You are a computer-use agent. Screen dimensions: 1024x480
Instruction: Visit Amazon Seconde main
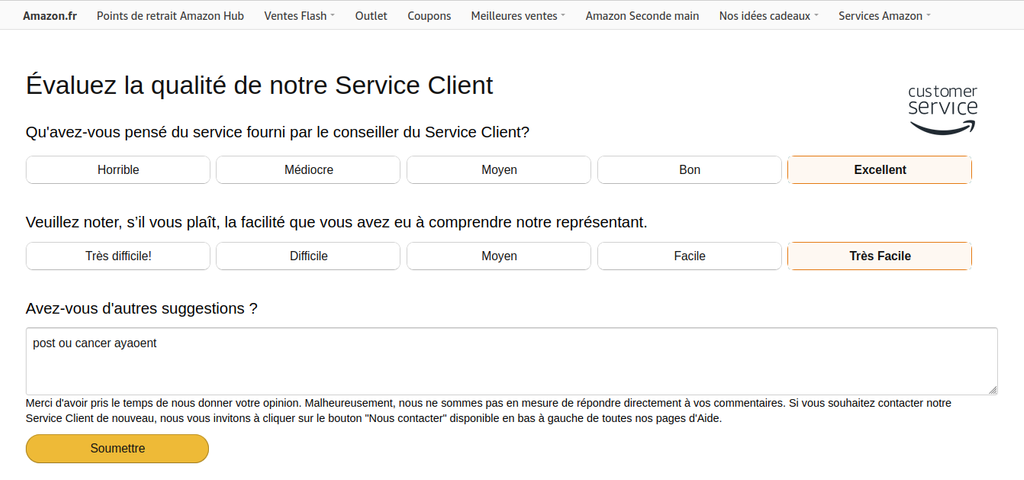coord(642,16)
